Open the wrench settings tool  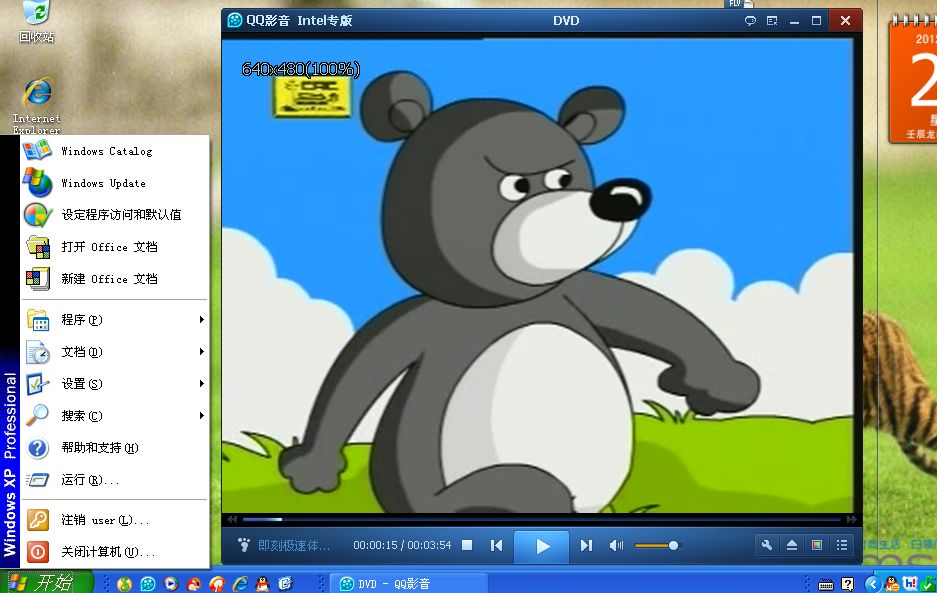[x=767, y=545]
